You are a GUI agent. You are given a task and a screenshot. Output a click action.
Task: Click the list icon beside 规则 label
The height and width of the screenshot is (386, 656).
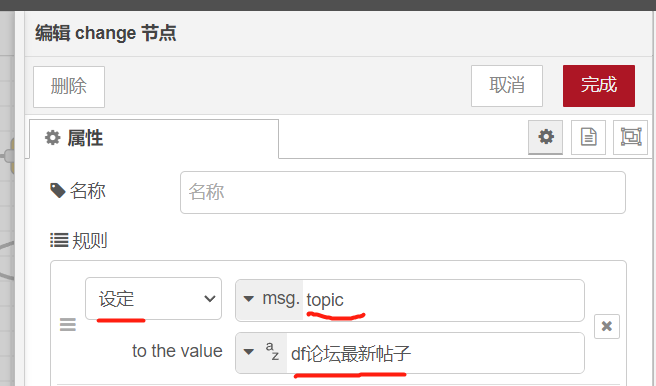59,240
